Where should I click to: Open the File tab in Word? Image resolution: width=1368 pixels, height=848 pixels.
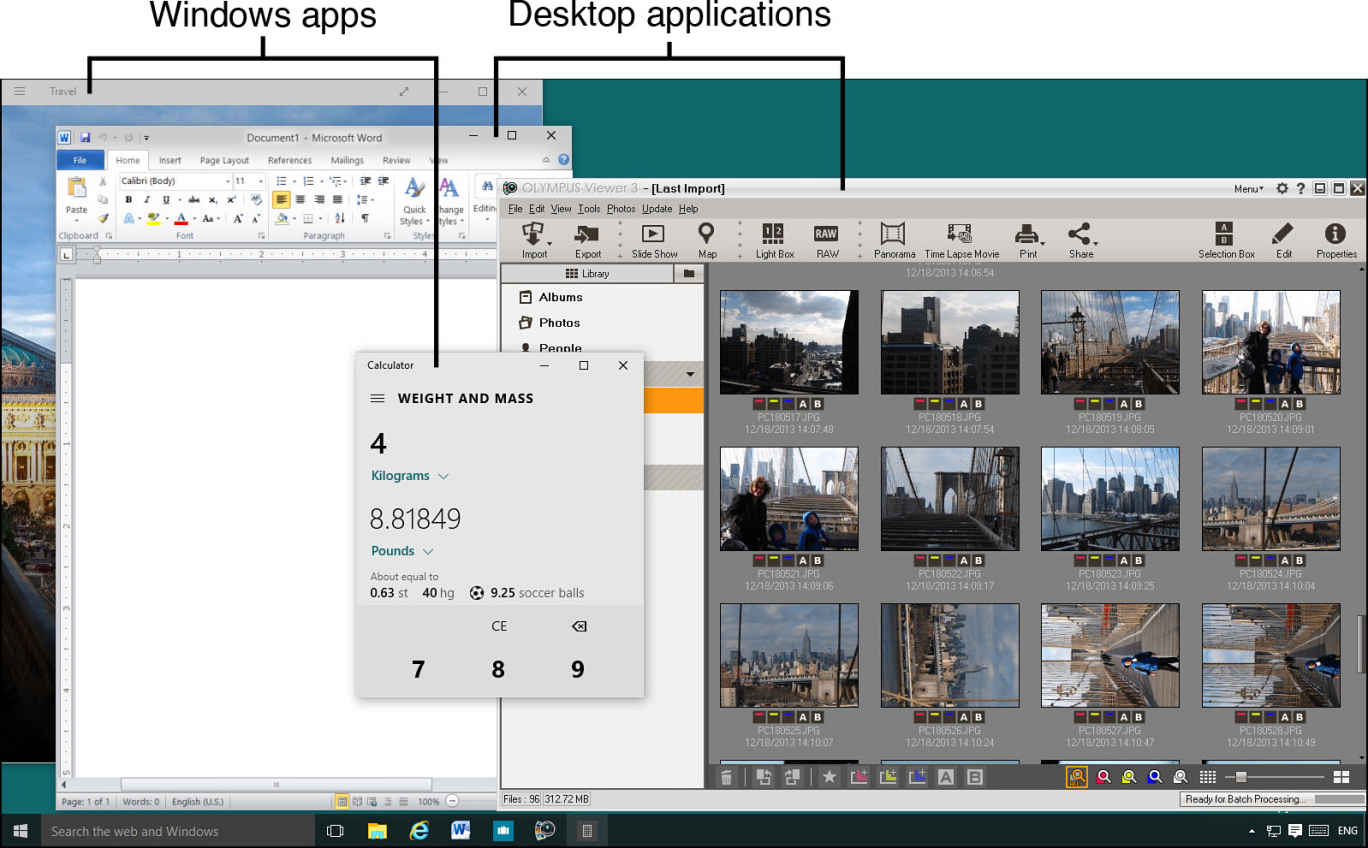80,160
